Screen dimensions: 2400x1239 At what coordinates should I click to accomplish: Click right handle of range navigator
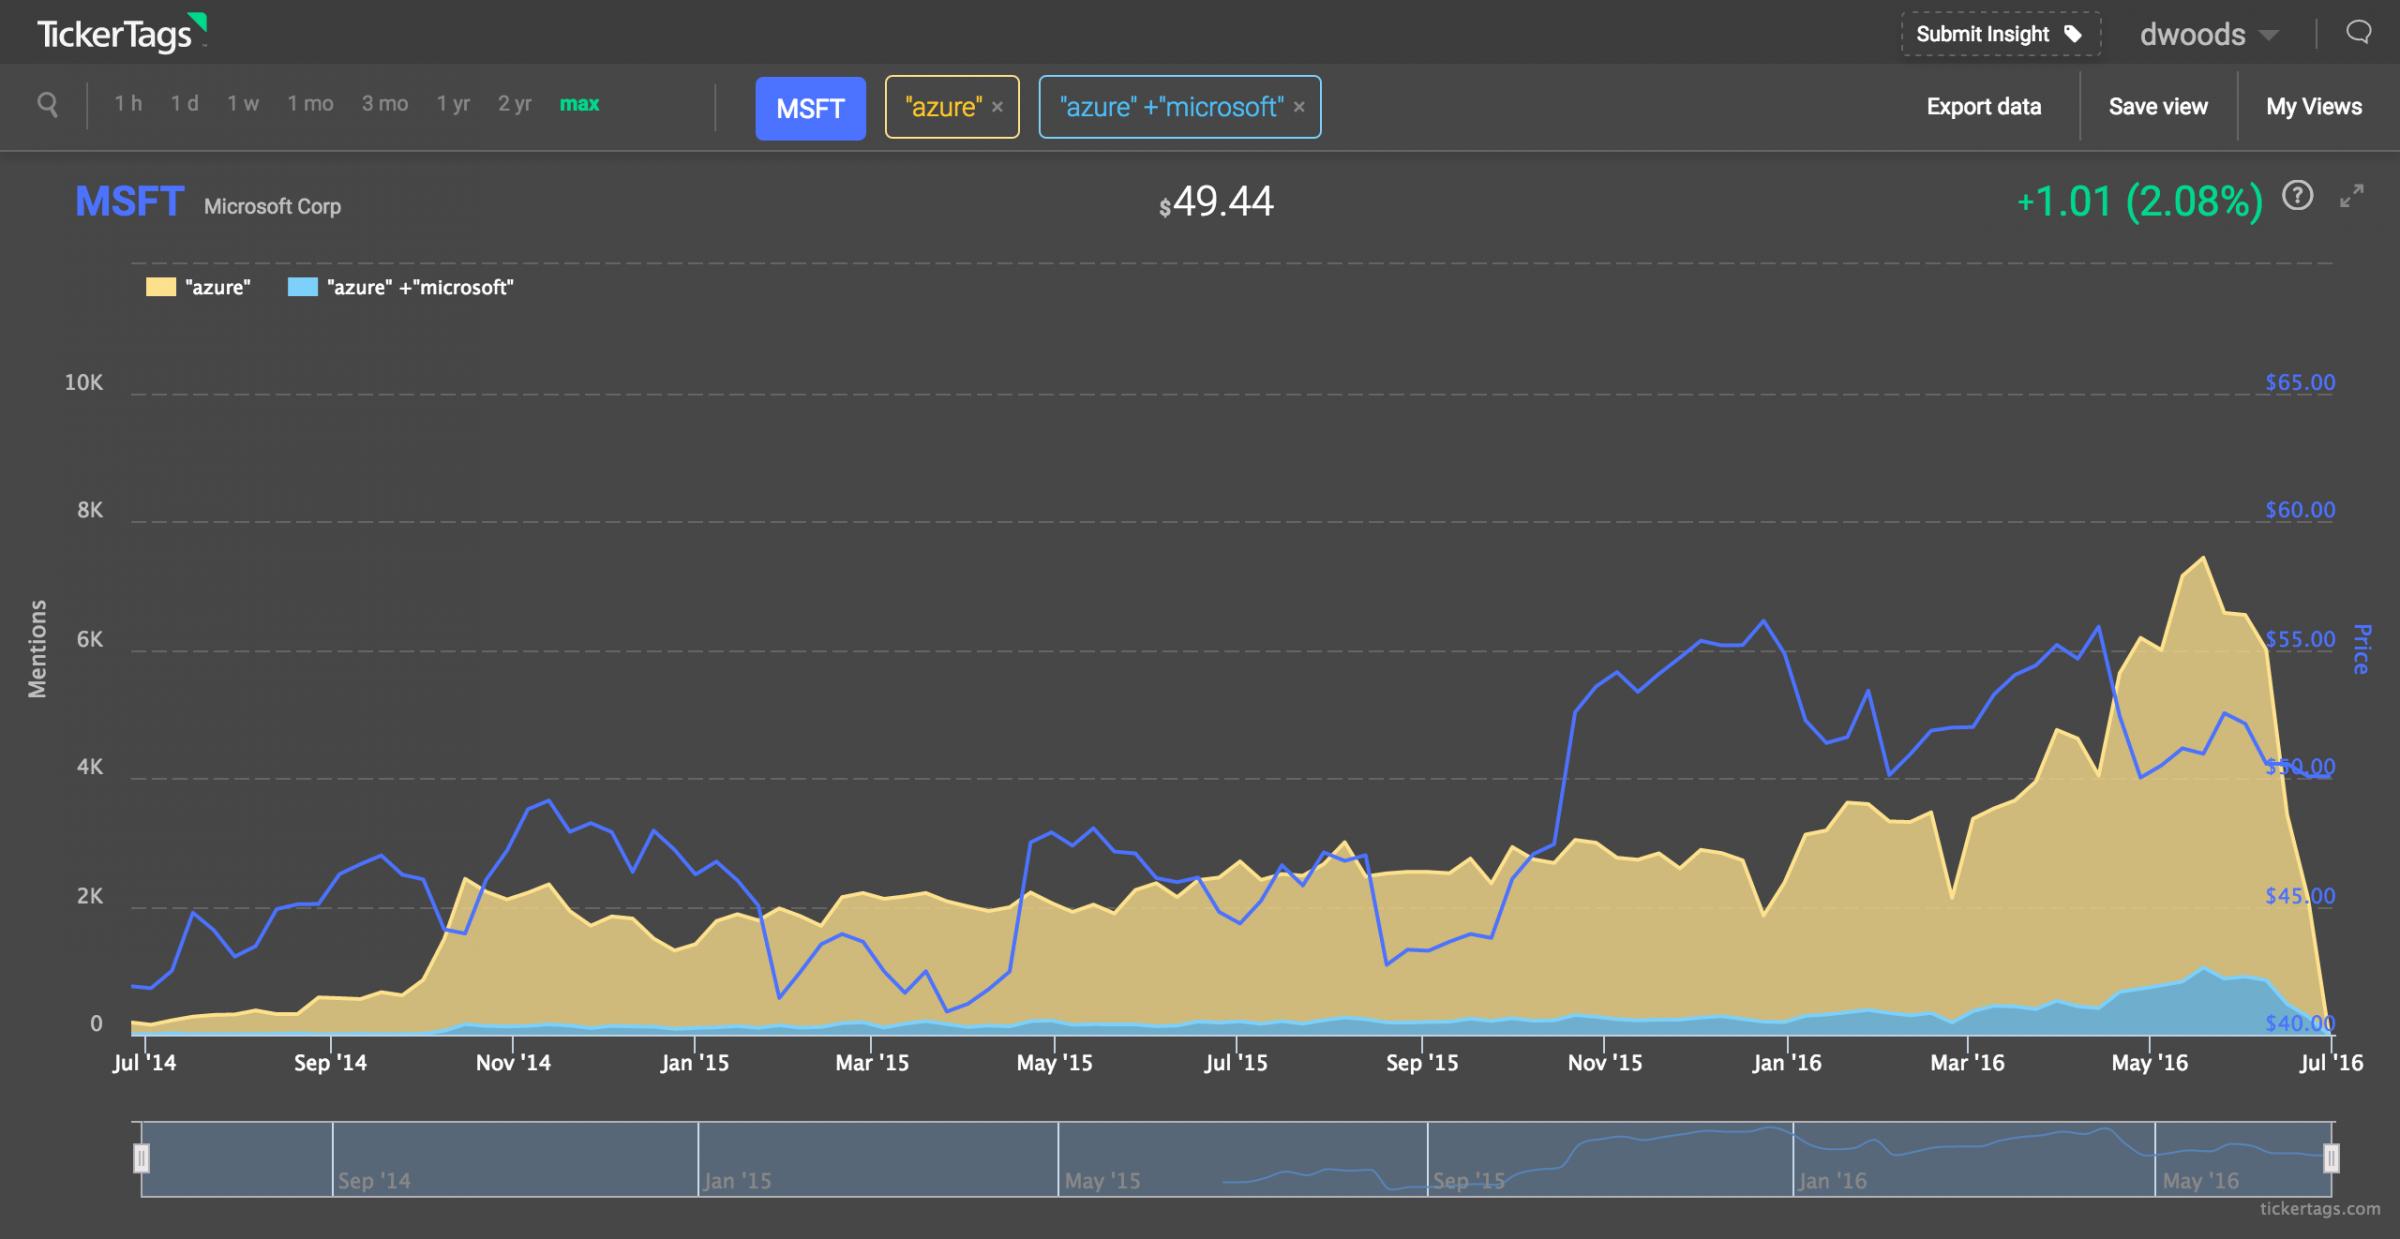point(2331,1159)
